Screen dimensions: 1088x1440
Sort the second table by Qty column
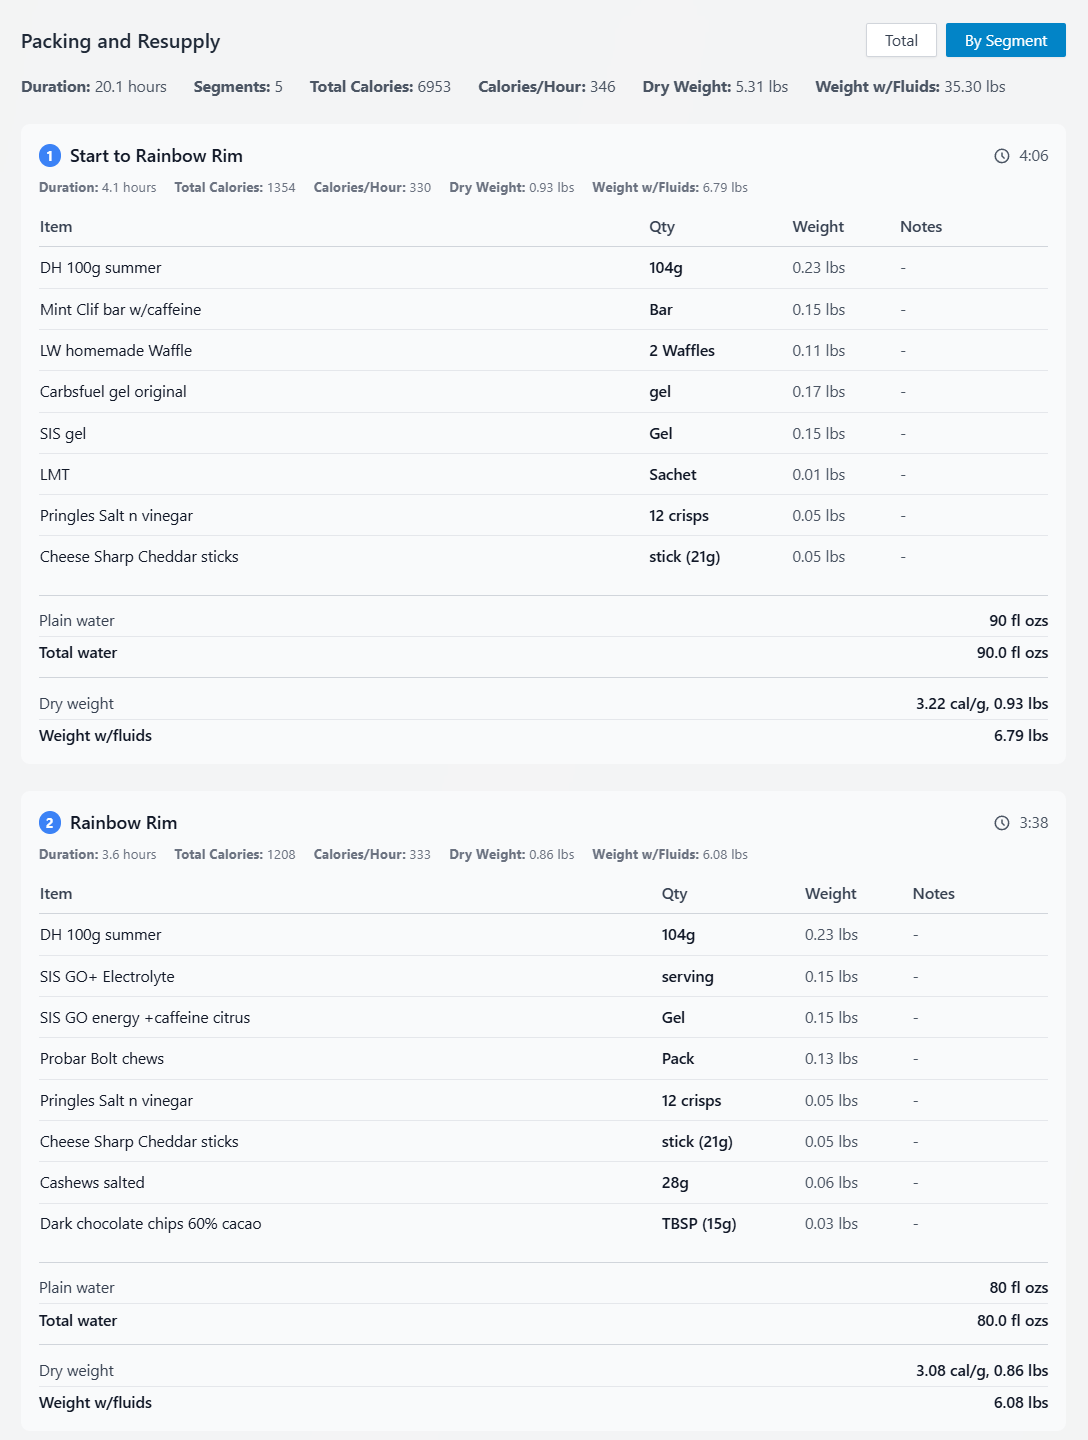tap(675, 893)
